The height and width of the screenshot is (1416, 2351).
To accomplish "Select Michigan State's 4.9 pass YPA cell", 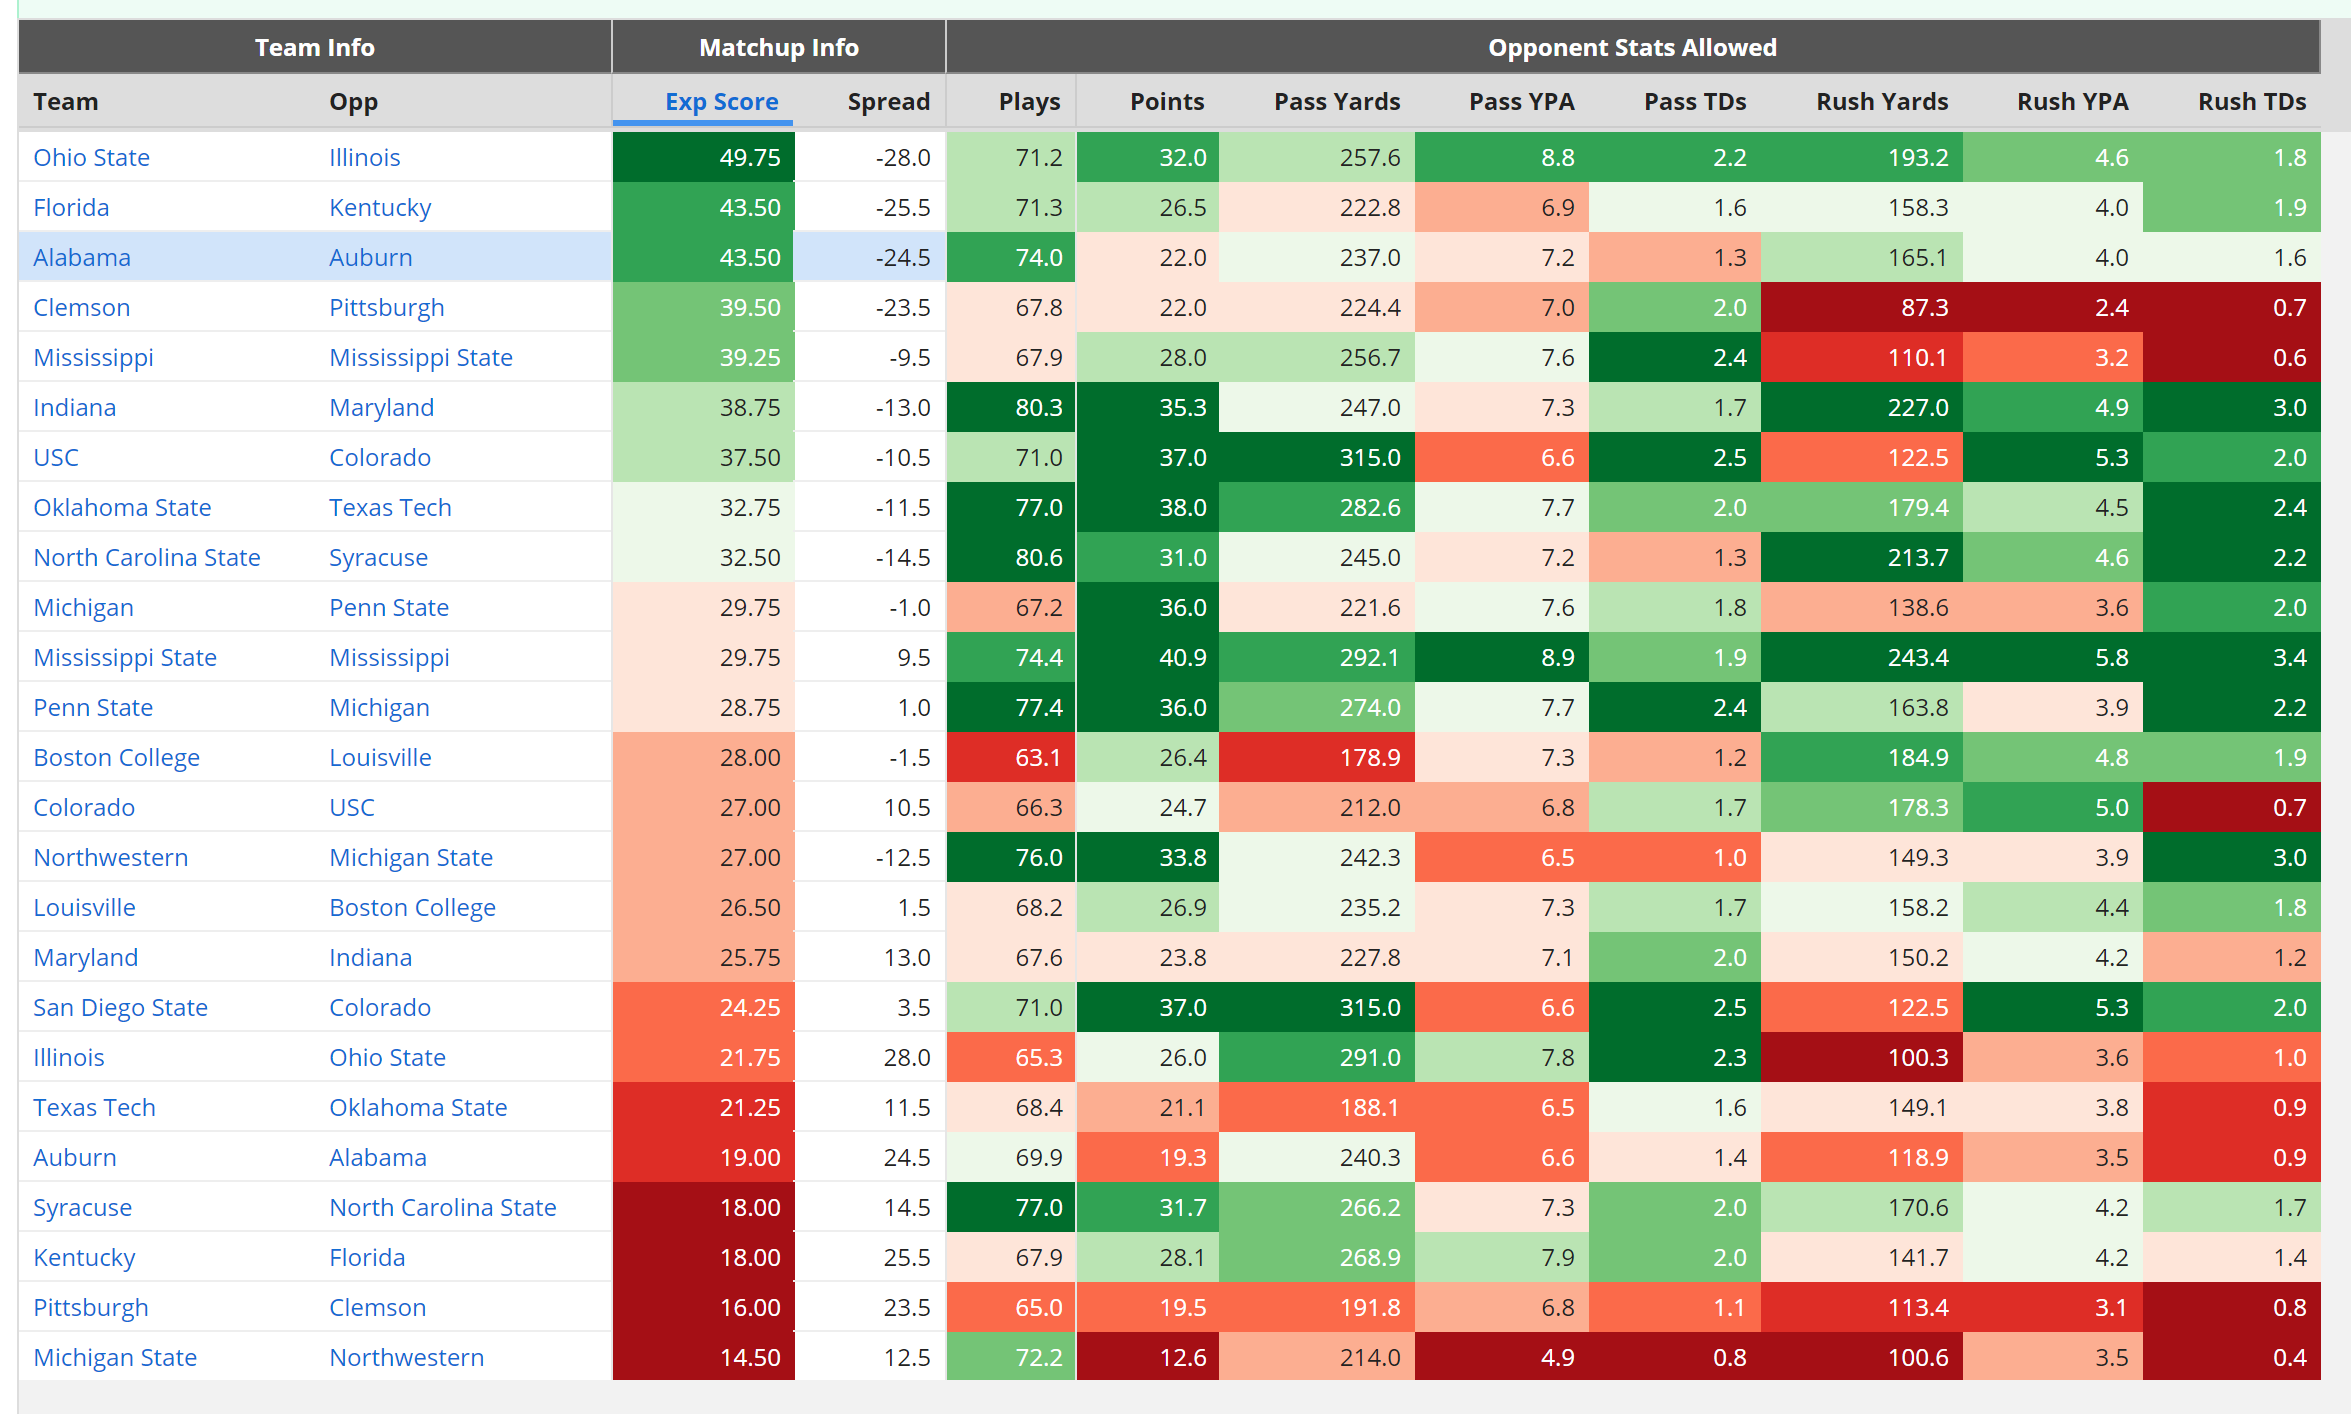I will click(1501, 1357).
